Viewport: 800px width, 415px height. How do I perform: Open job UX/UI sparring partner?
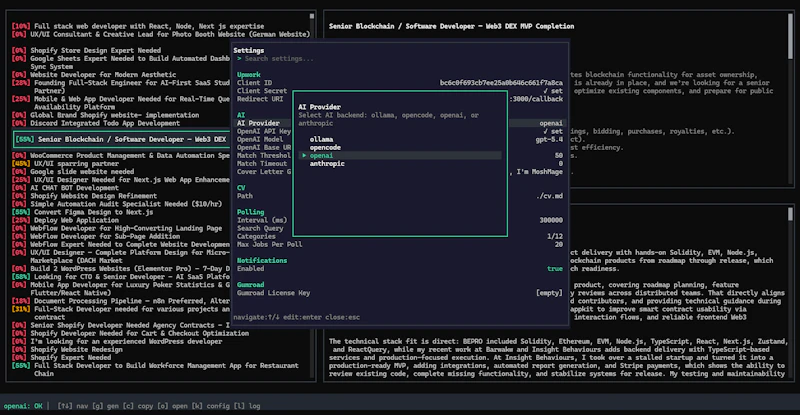[x=65, y=164]
